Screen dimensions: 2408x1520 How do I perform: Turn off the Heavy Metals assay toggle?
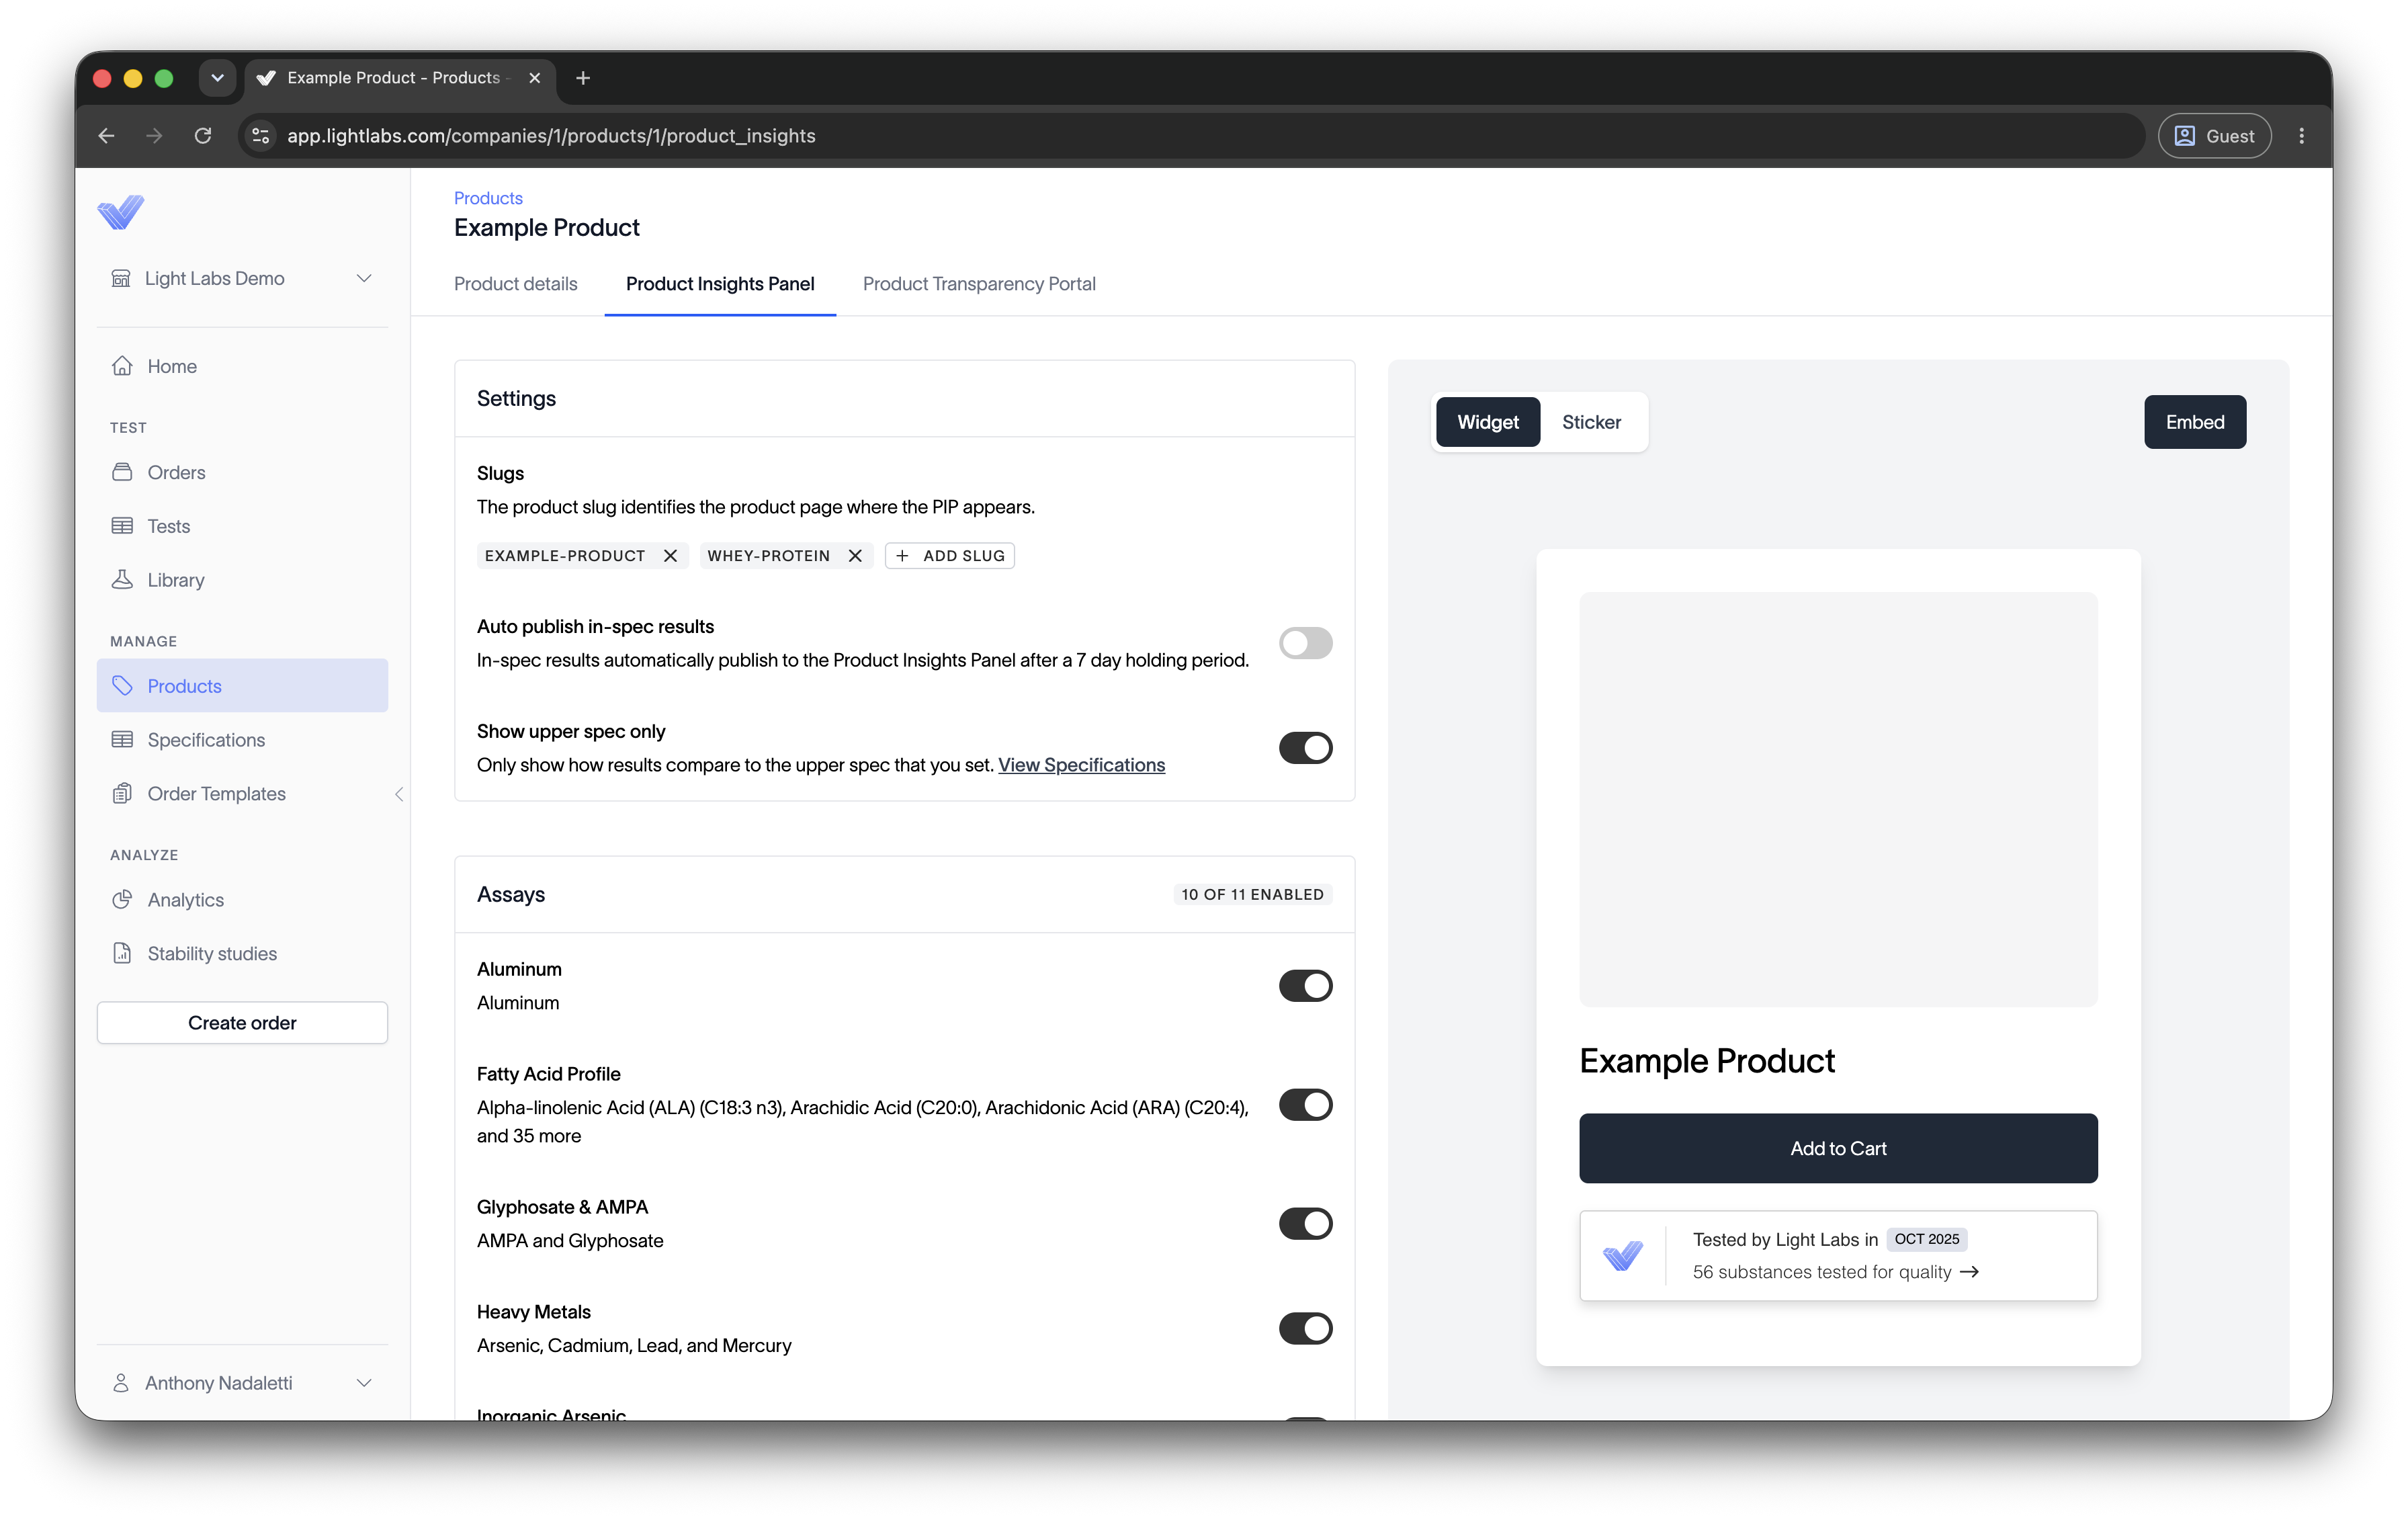click(x=1305, y=1329)
